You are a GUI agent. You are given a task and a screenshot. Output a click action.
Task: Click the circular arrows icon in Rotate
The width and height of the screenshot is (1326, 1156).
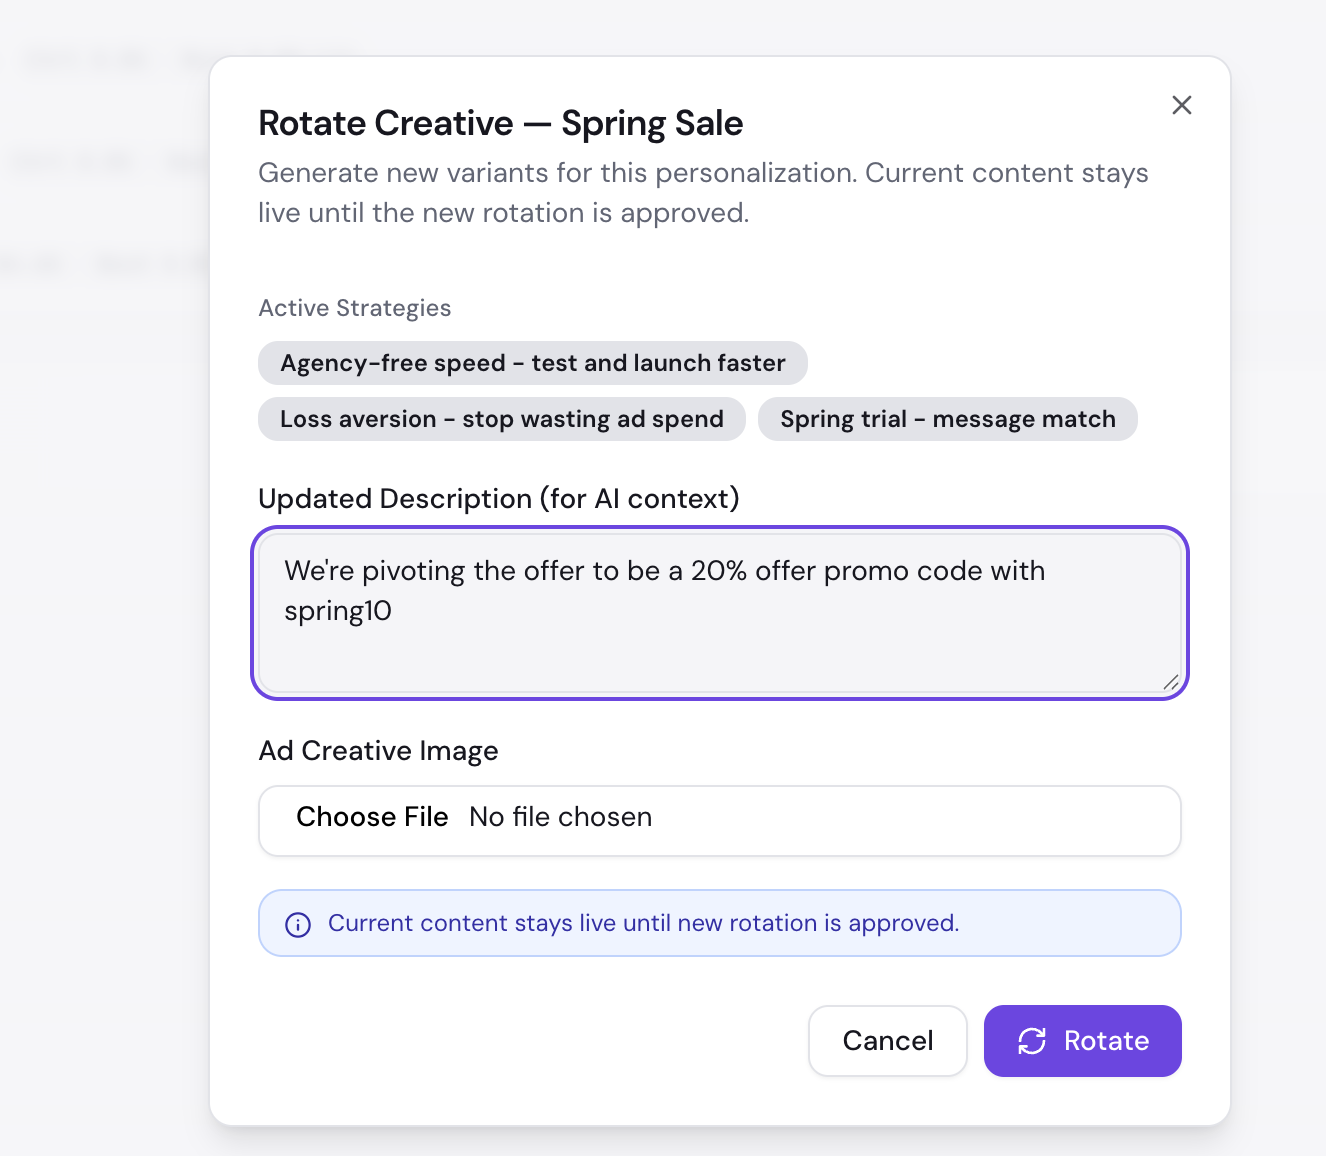point(1031,1041)
